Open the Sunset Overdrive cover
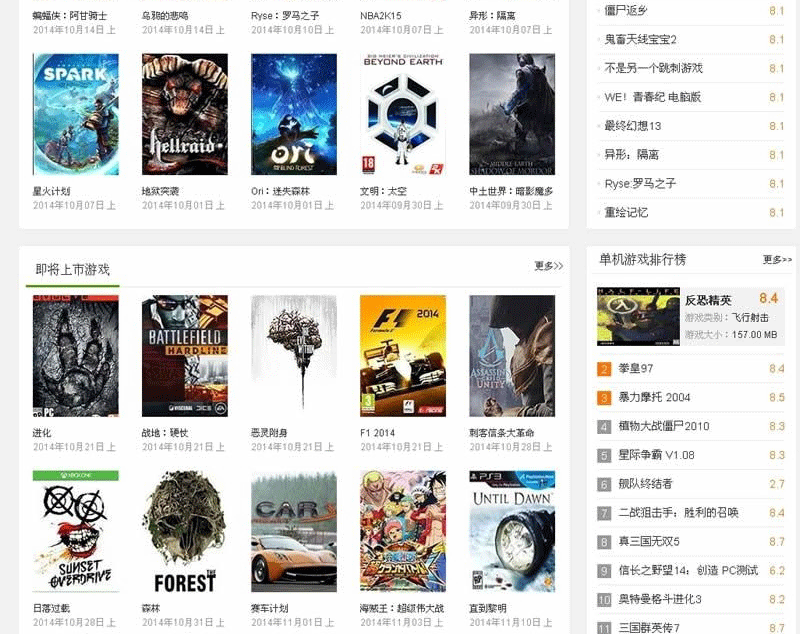This screenshot has height=634, width=800. 76,531
